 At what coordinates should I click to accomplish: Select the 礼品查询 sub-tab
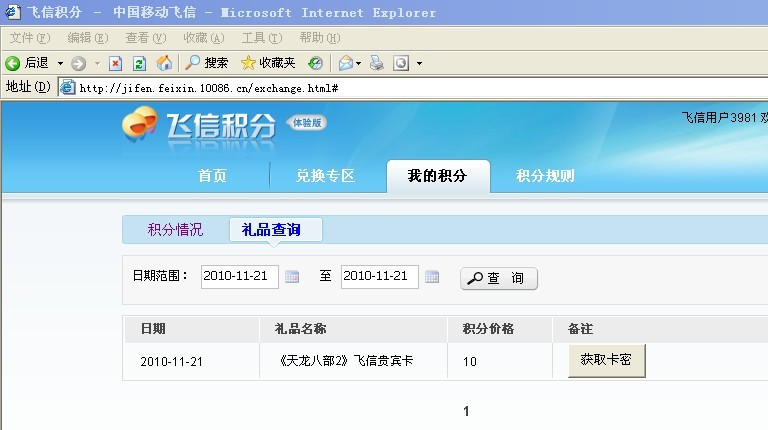pyautogui.click(x=276, y=229)
